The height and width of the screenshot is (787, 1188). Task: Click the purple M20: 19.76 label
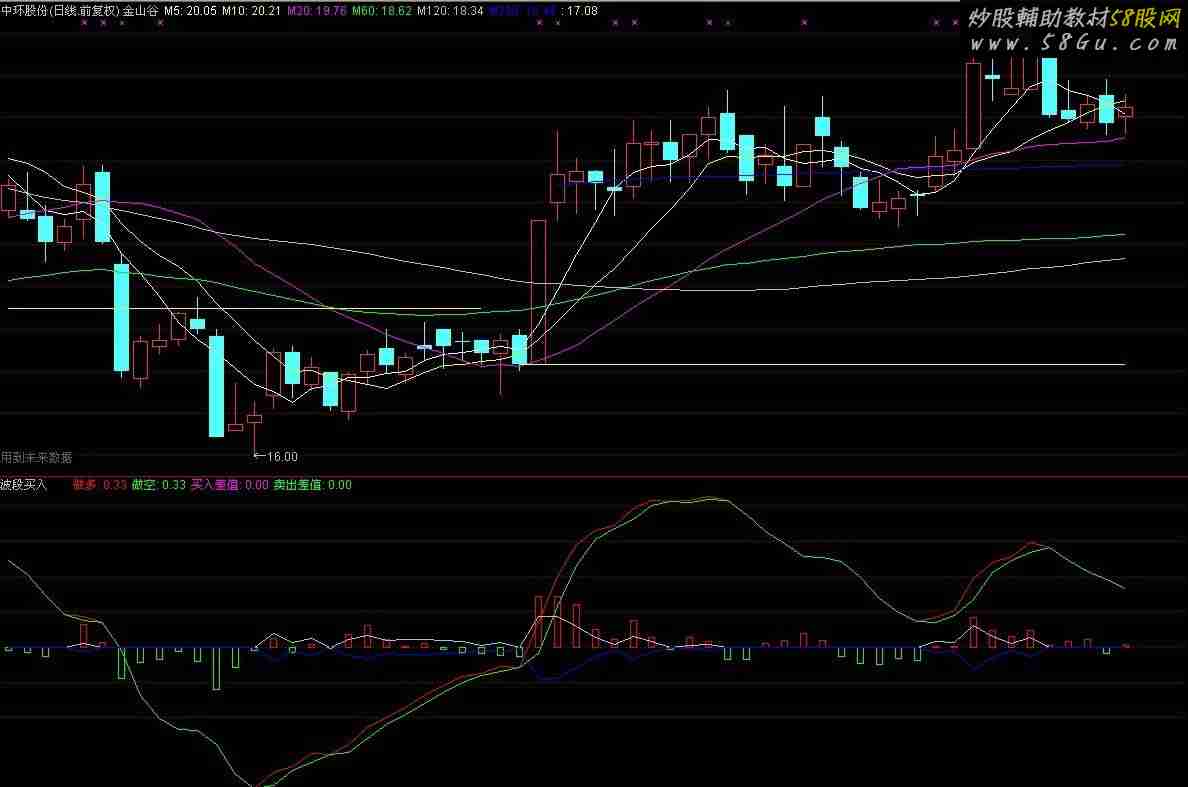[317, 10]
